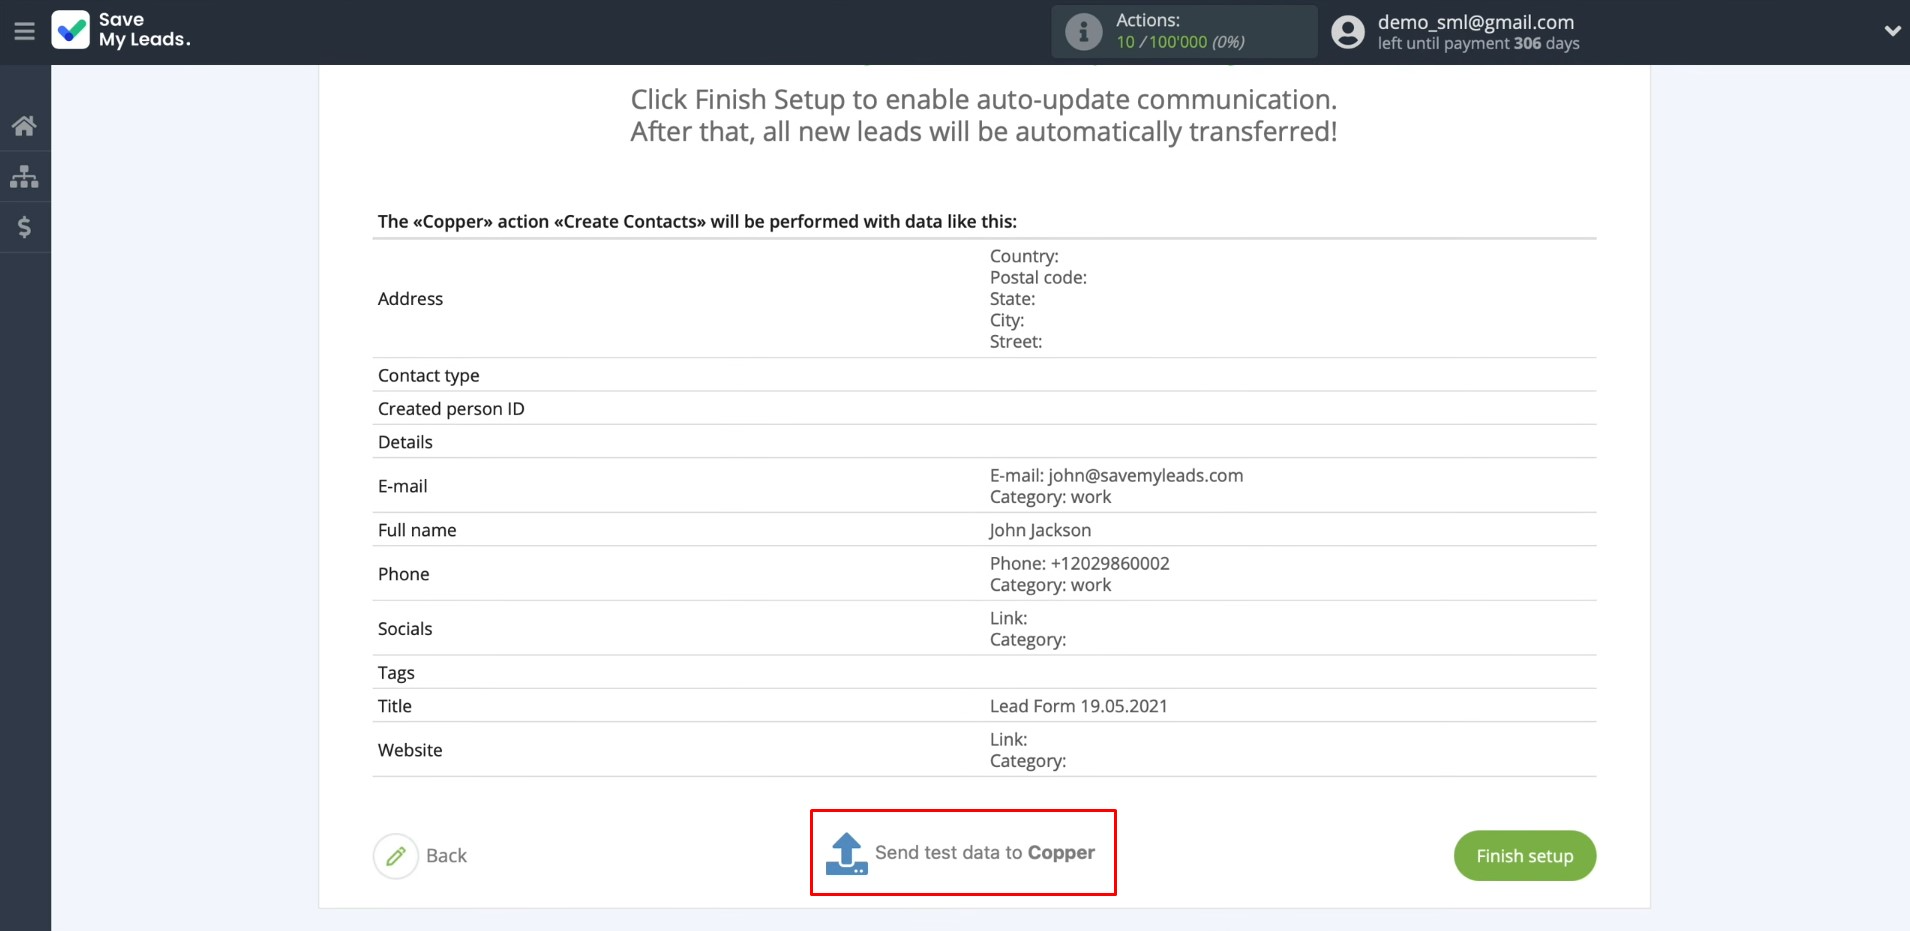Click the Country field text

[x=1024, y=256]
